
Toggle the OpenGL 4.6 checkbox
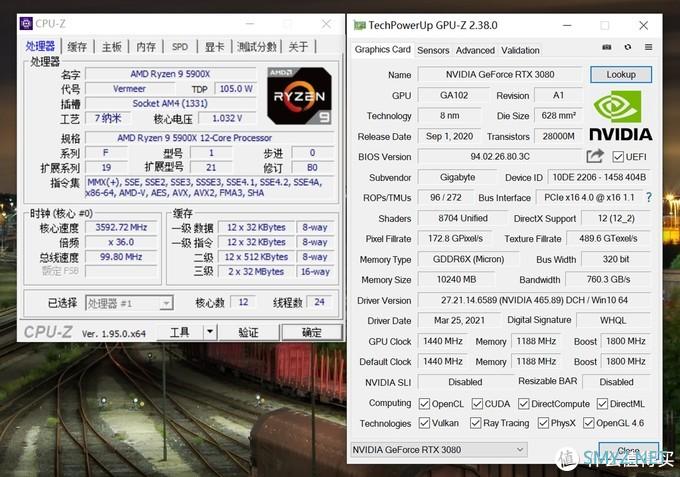[588, 423]
